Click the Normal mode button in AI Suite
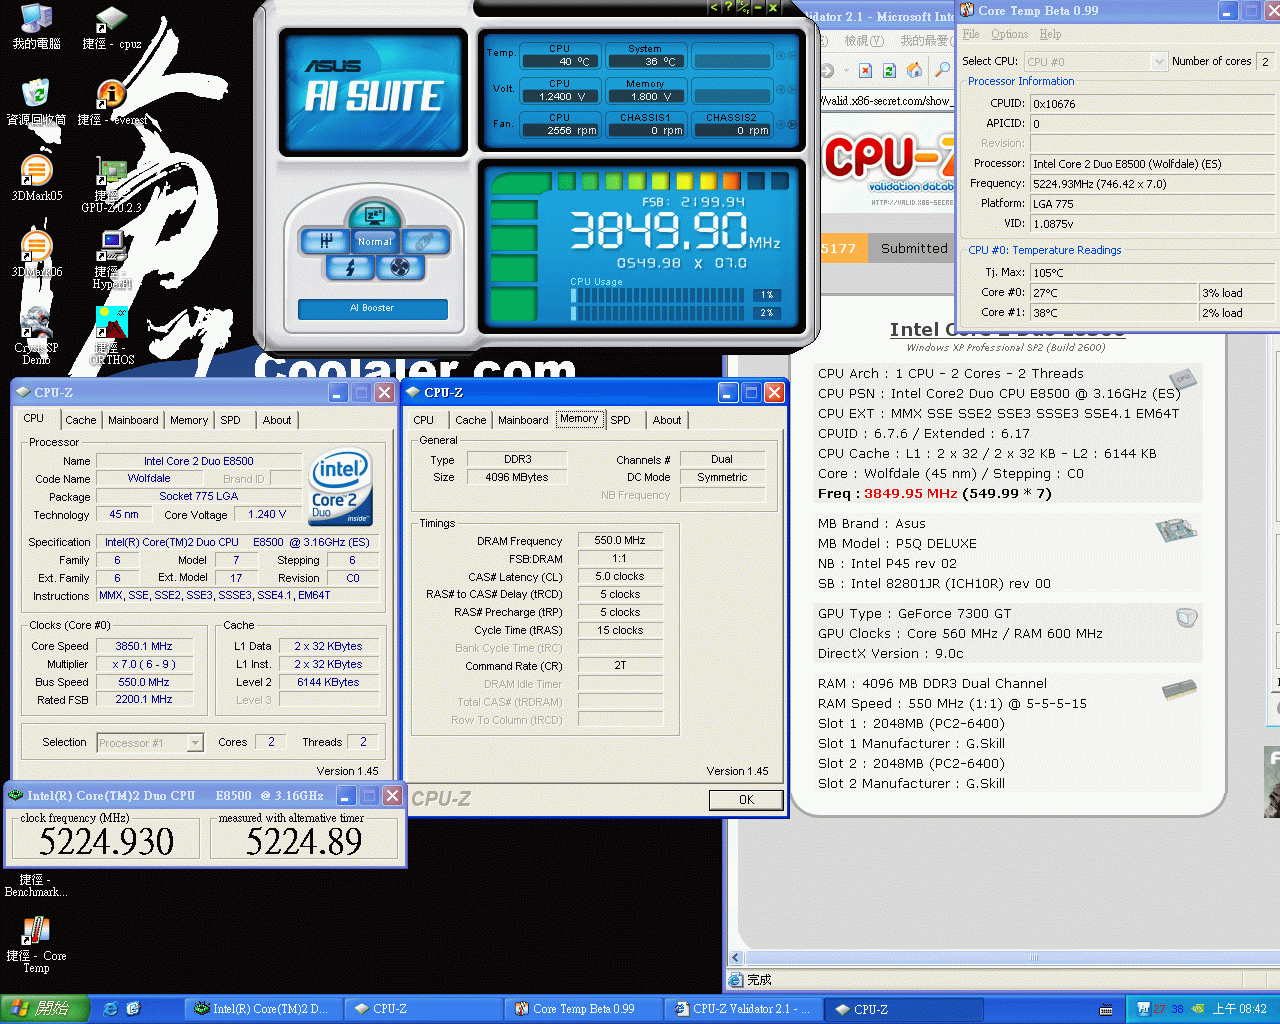 pos(375,241)
